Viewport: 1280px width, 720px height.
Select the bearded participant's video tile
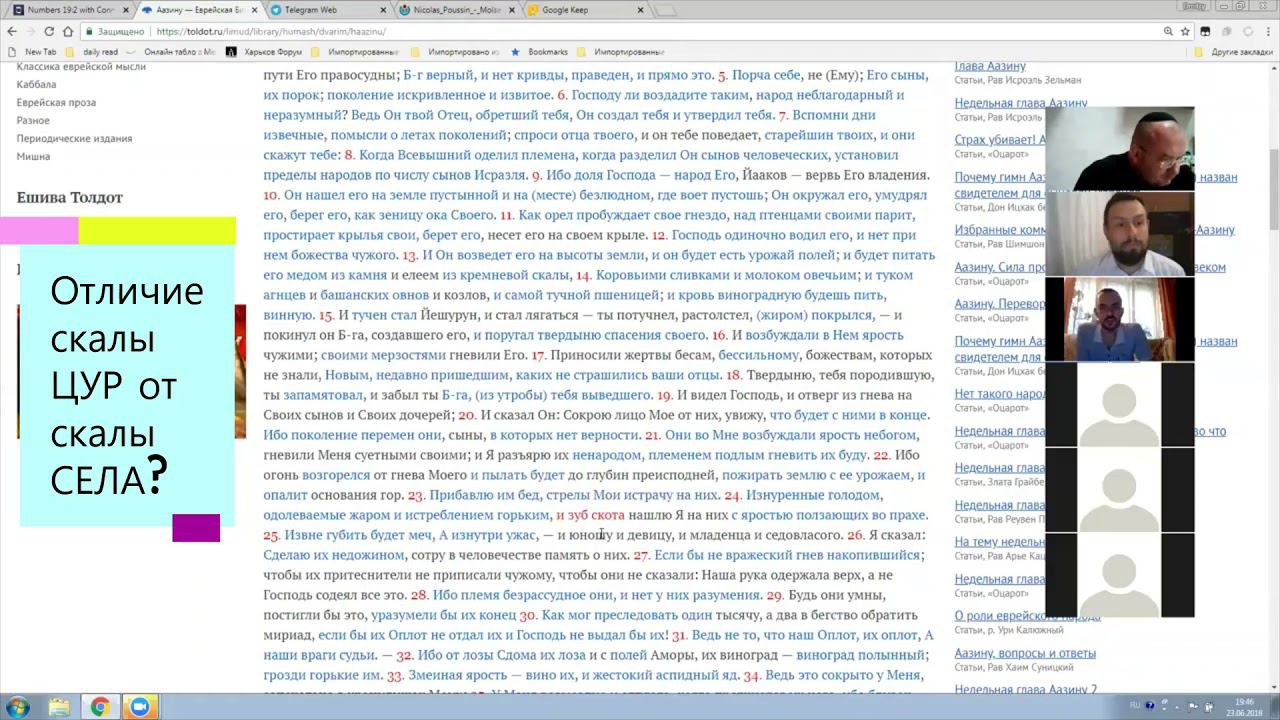pyautogui.click(x=1120, y=234)
